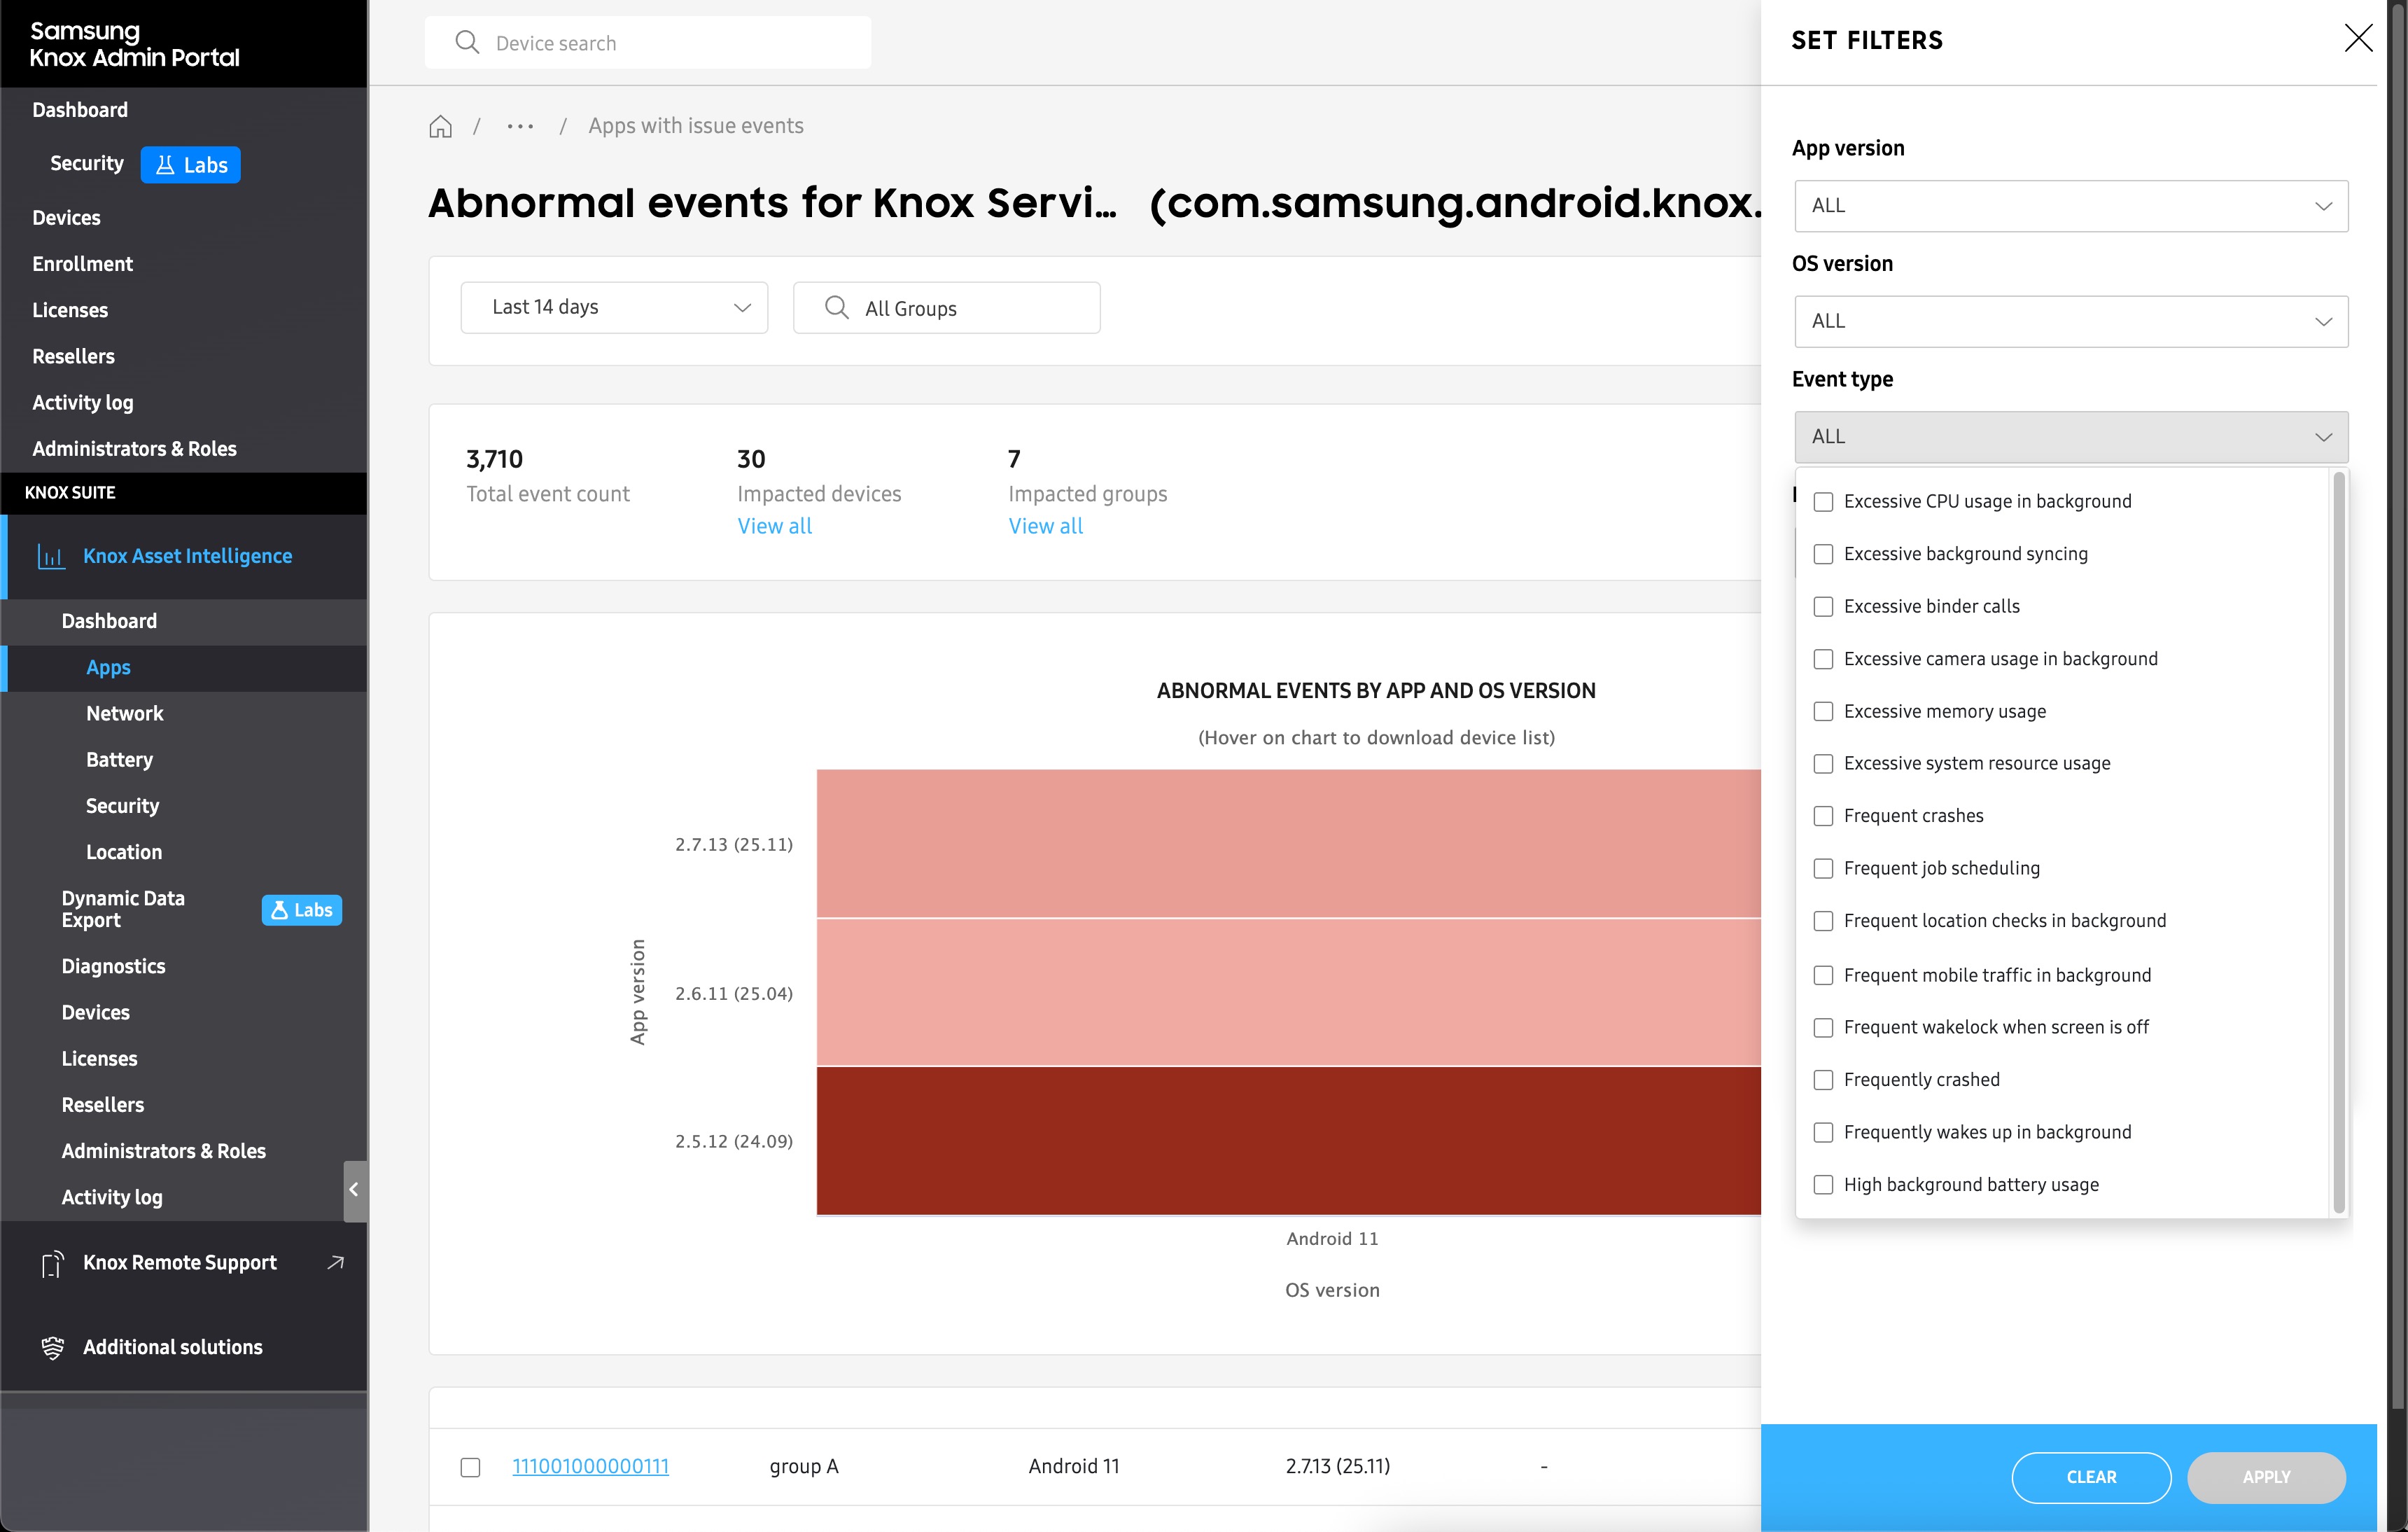Click the 2.6.11 (25.04) chart bar
Viewport: 2408px width, 1532px height.
1288,993
